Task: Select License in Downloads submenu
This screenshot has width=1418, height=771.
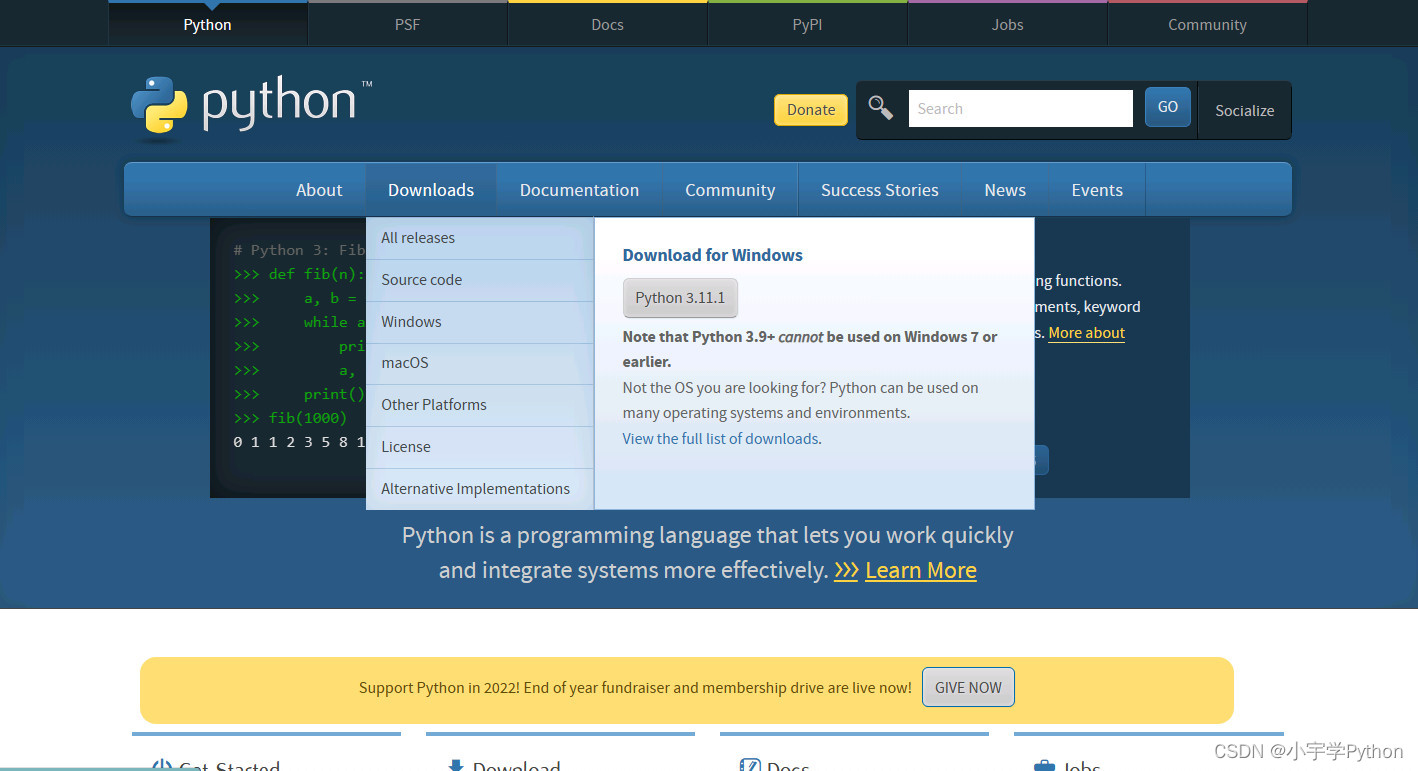Action: pos(480,447)
